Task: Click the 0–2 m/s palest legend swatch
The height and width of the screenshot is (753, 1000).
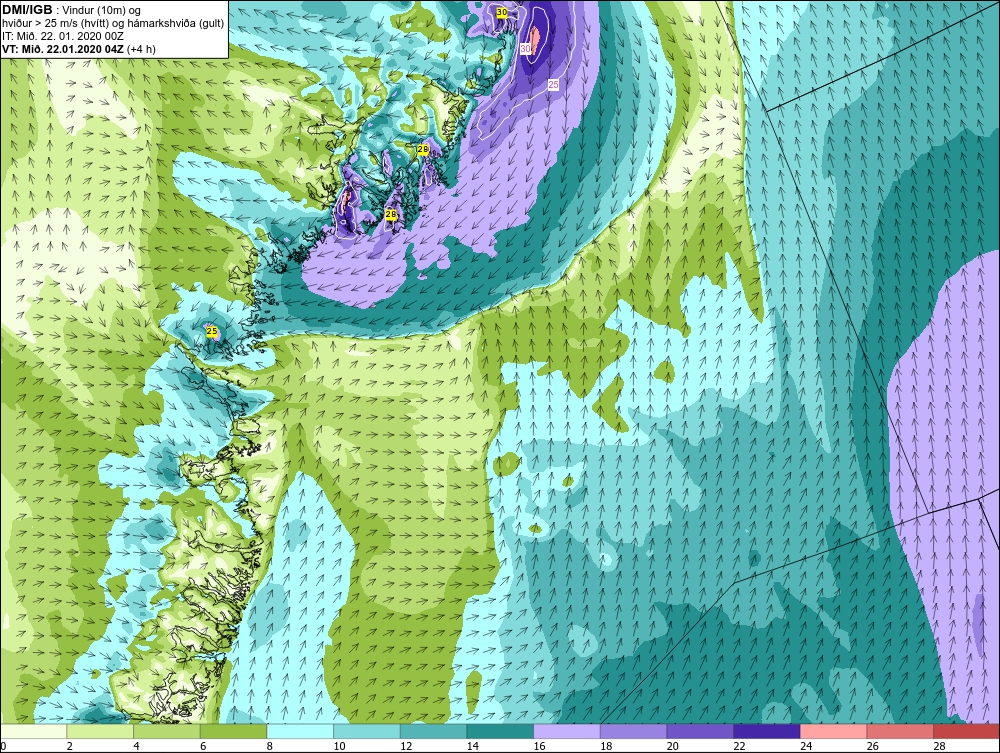Action: [x=34, y=731]
